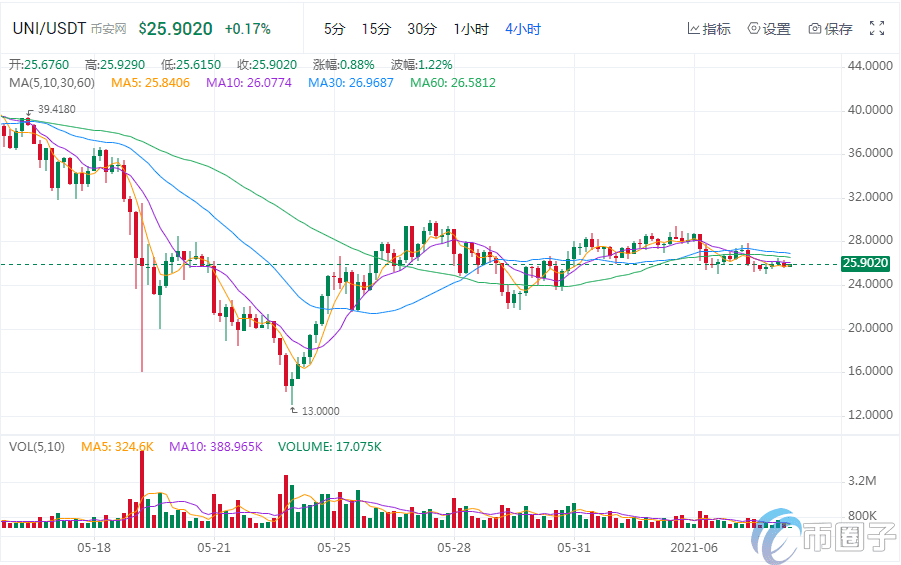The width and height of the screenshot is (901, 565).
Task: Click the UNI/USDT pair title
Action: tap(50, 29)
